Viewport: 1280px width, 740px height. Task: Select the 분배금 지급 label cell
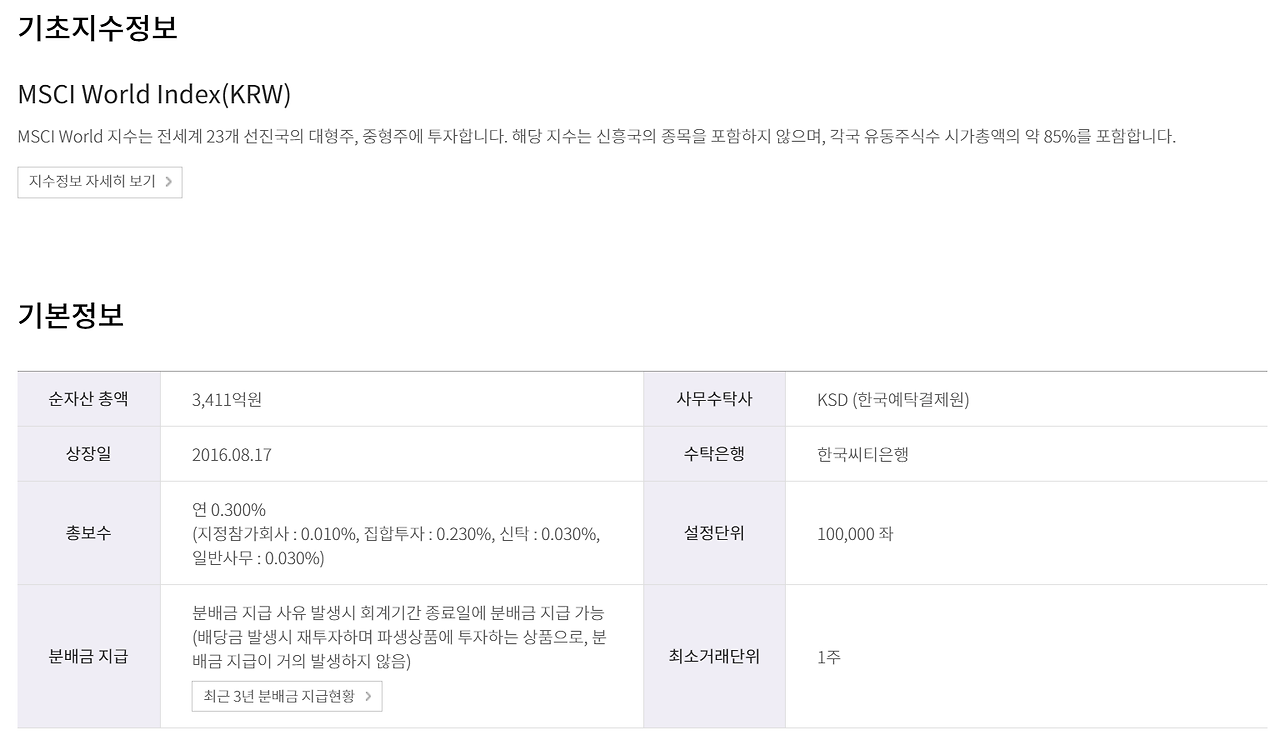click(x=89, y=656)
